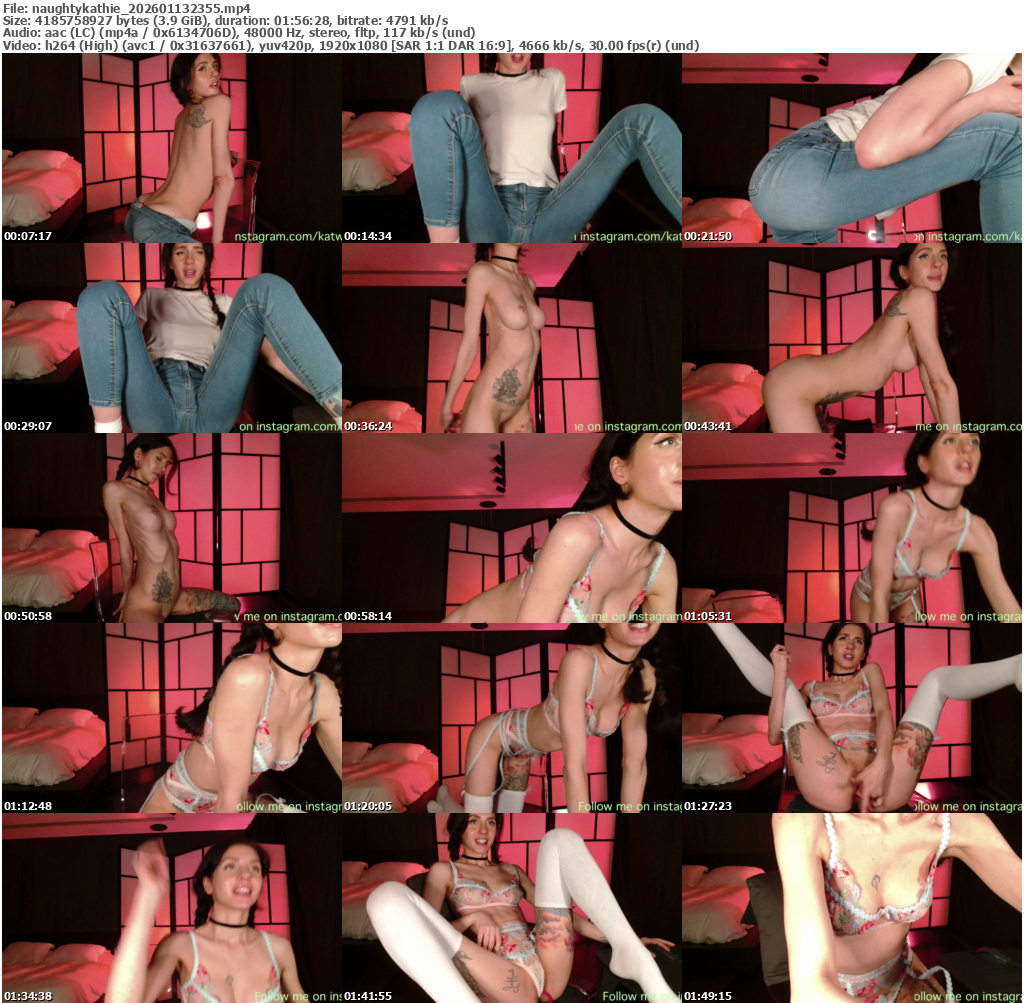Click the frame labeled 00:29:07
This screenshot has height=1003, width=1024.
tap(171, 338)
